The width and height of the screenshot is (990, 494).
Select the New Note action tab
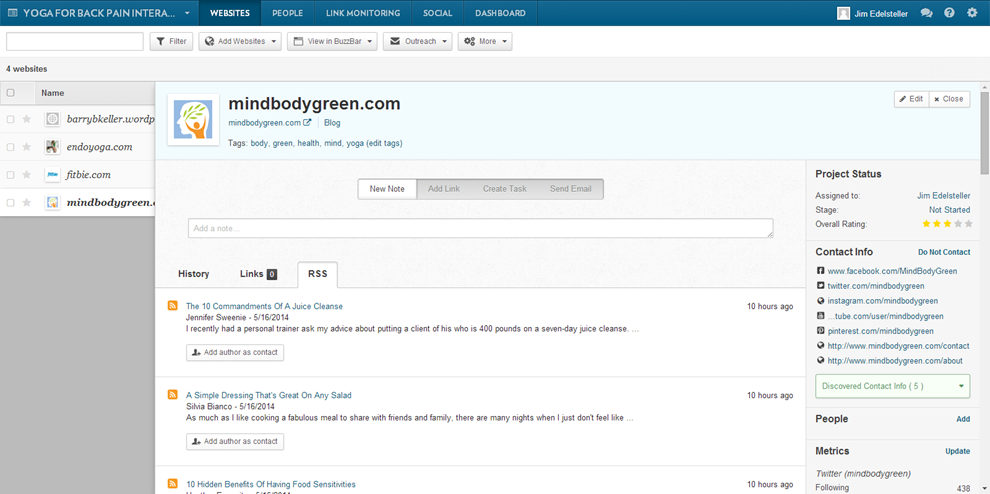coord(387,189)
